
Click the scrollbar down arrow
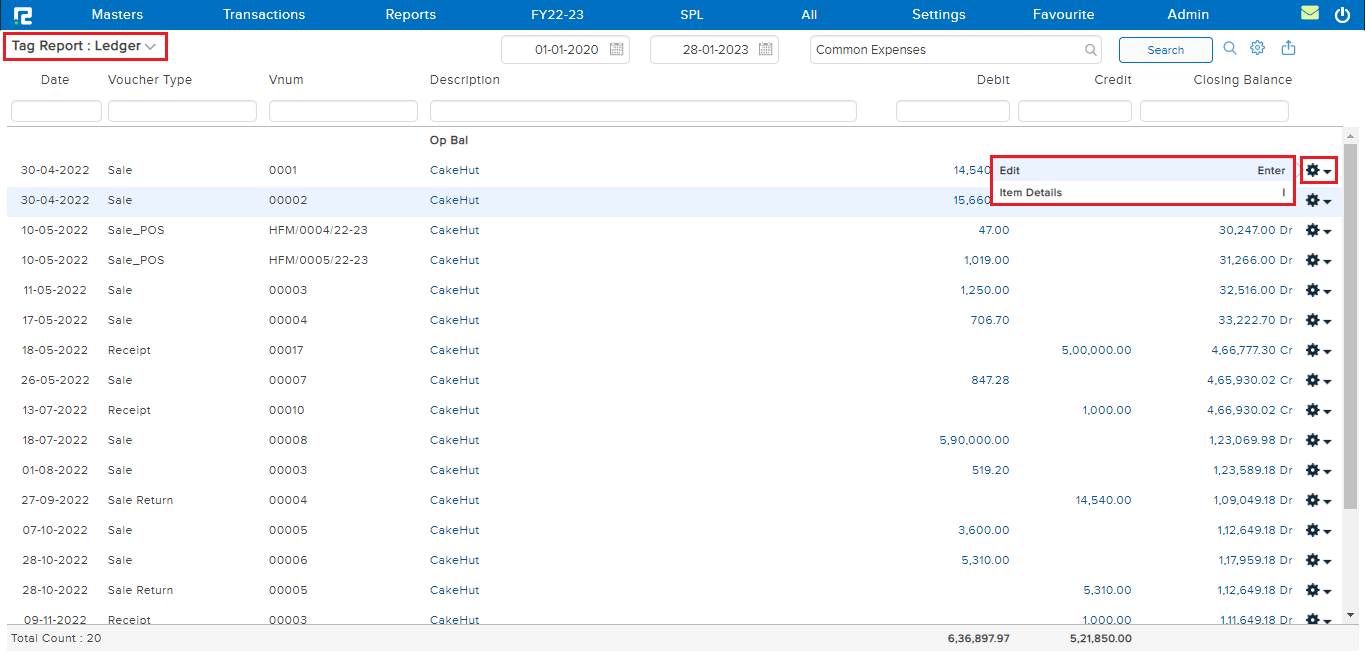click(1351, 615)
